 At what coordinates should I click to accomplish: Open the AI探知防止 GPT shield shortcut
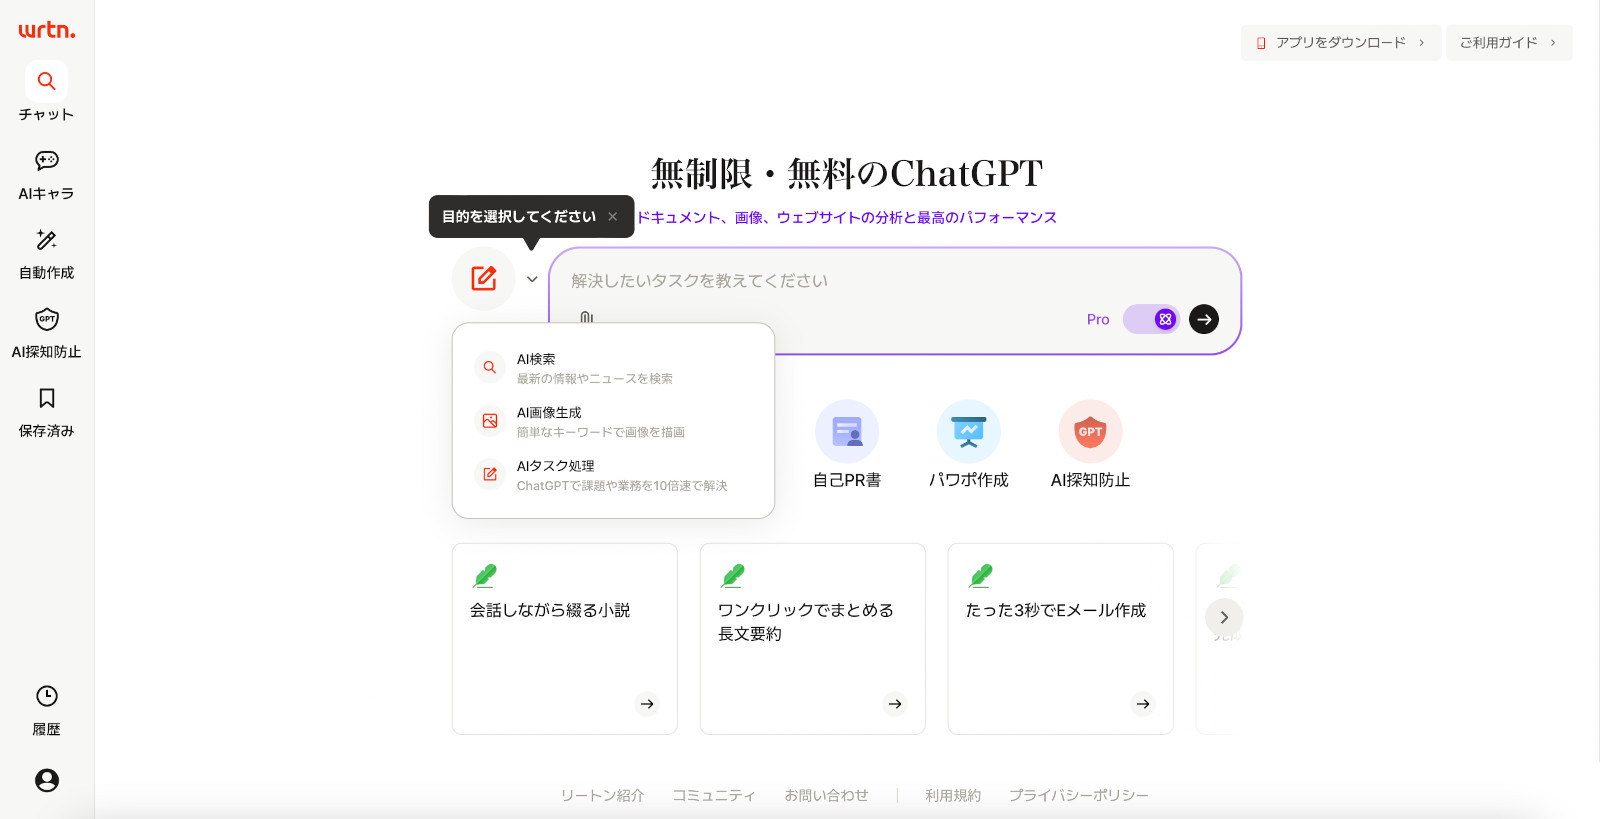point(1091,431)
